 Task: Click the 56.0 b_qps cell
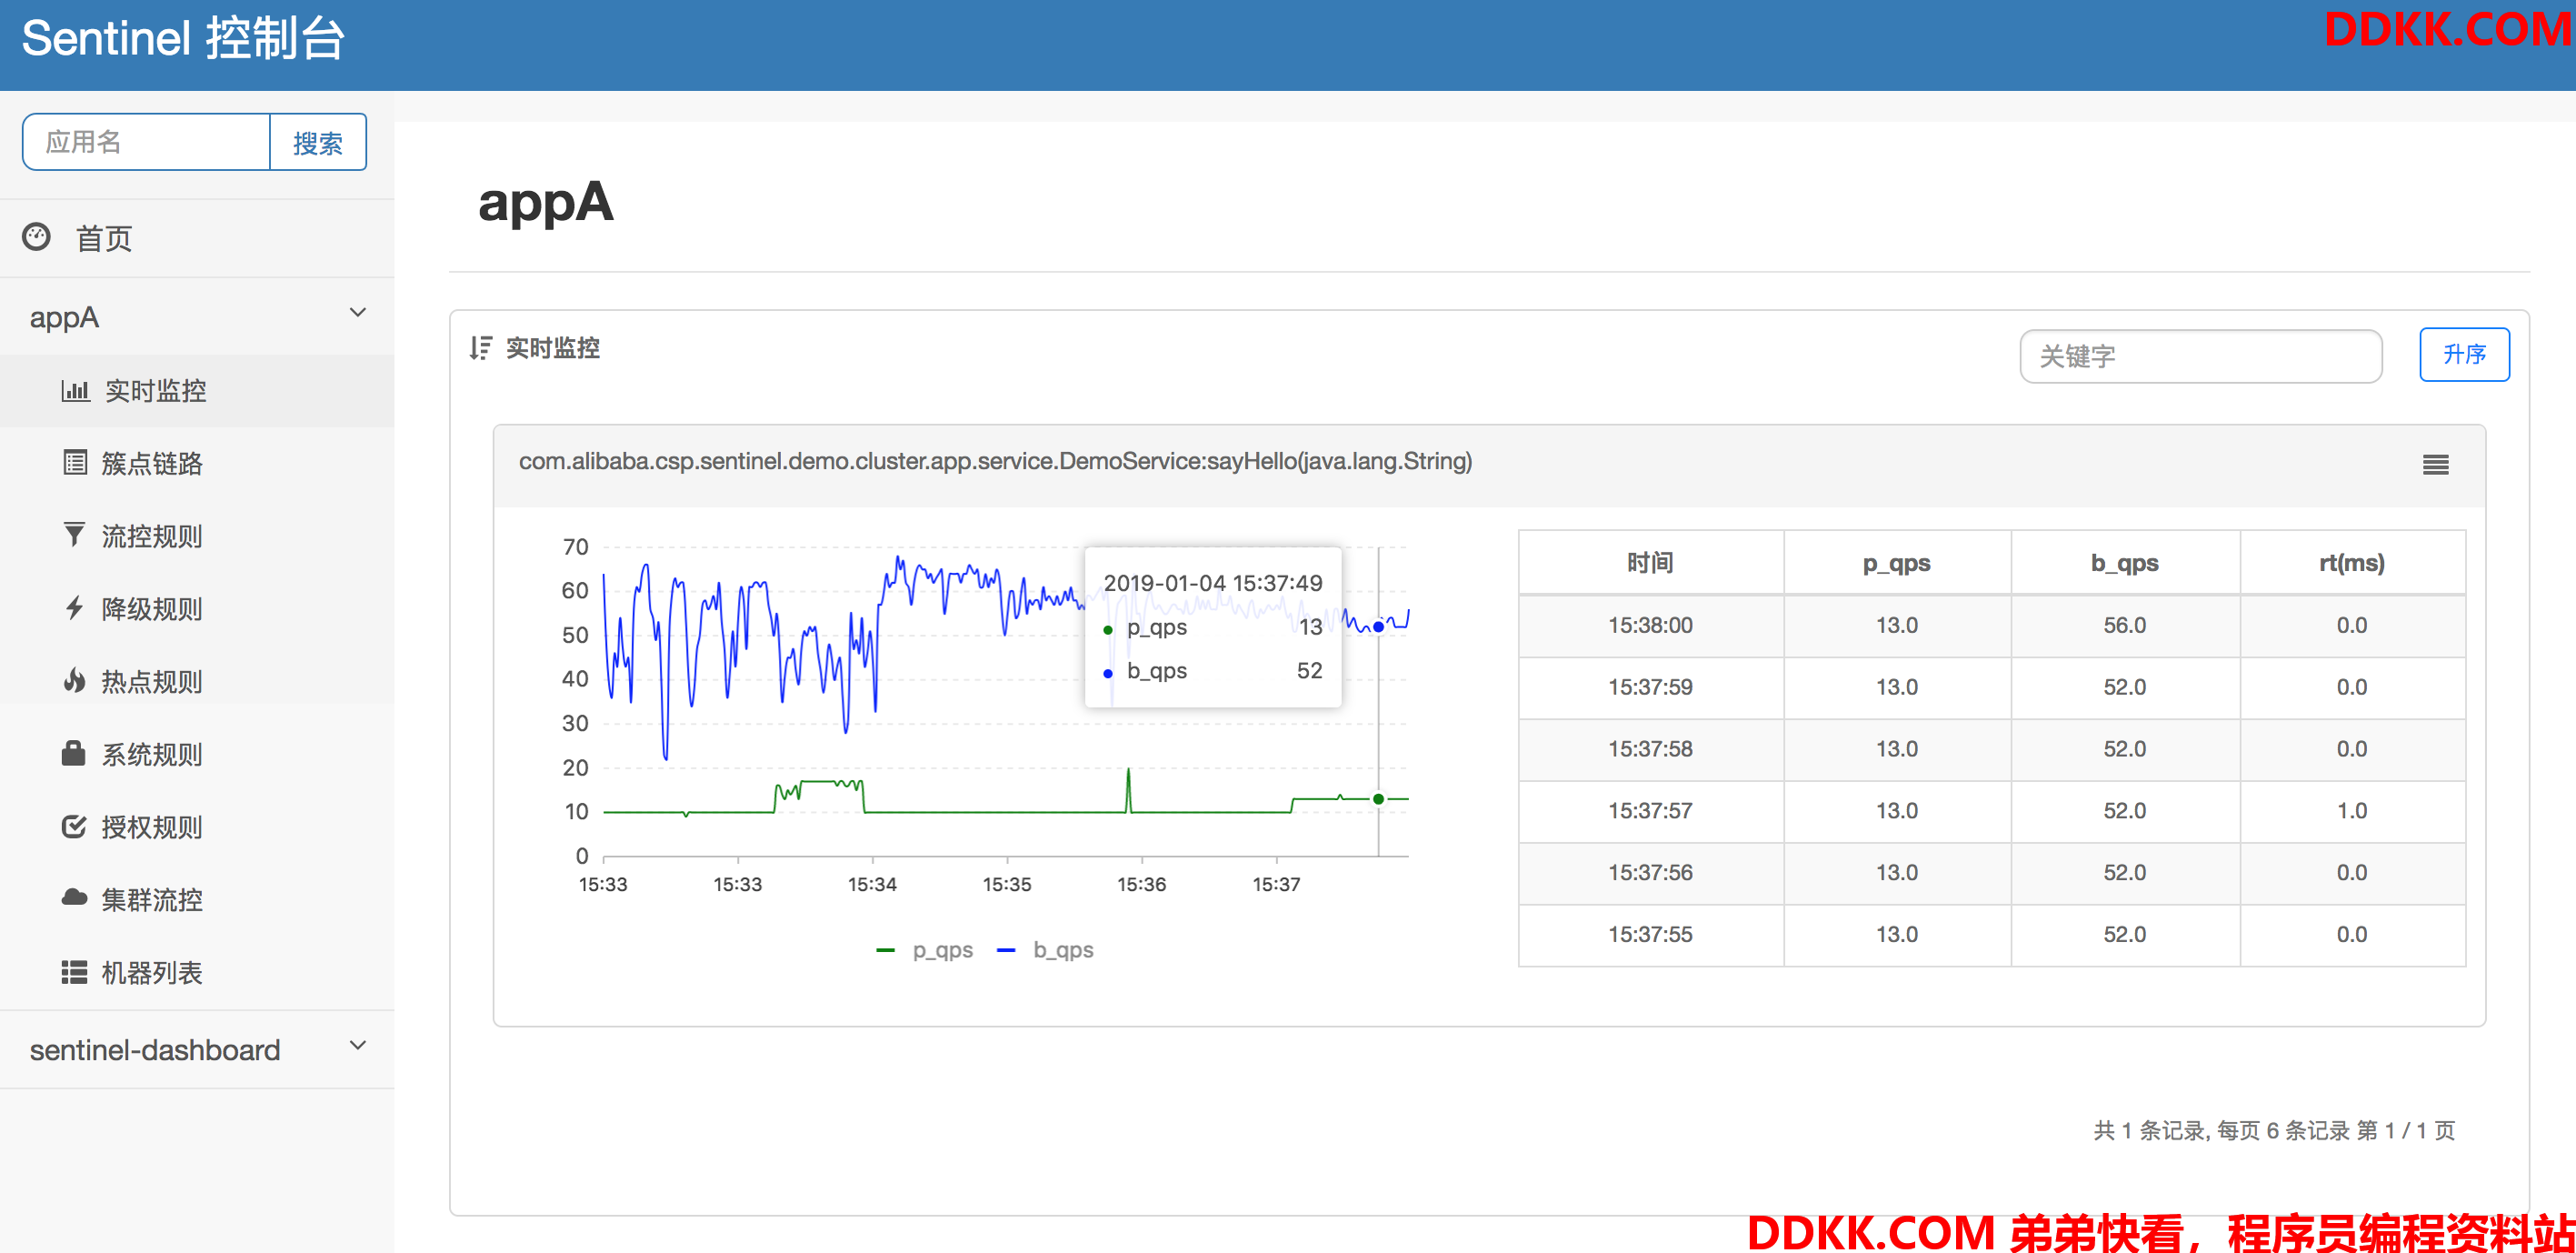[x=2125, y=625]
